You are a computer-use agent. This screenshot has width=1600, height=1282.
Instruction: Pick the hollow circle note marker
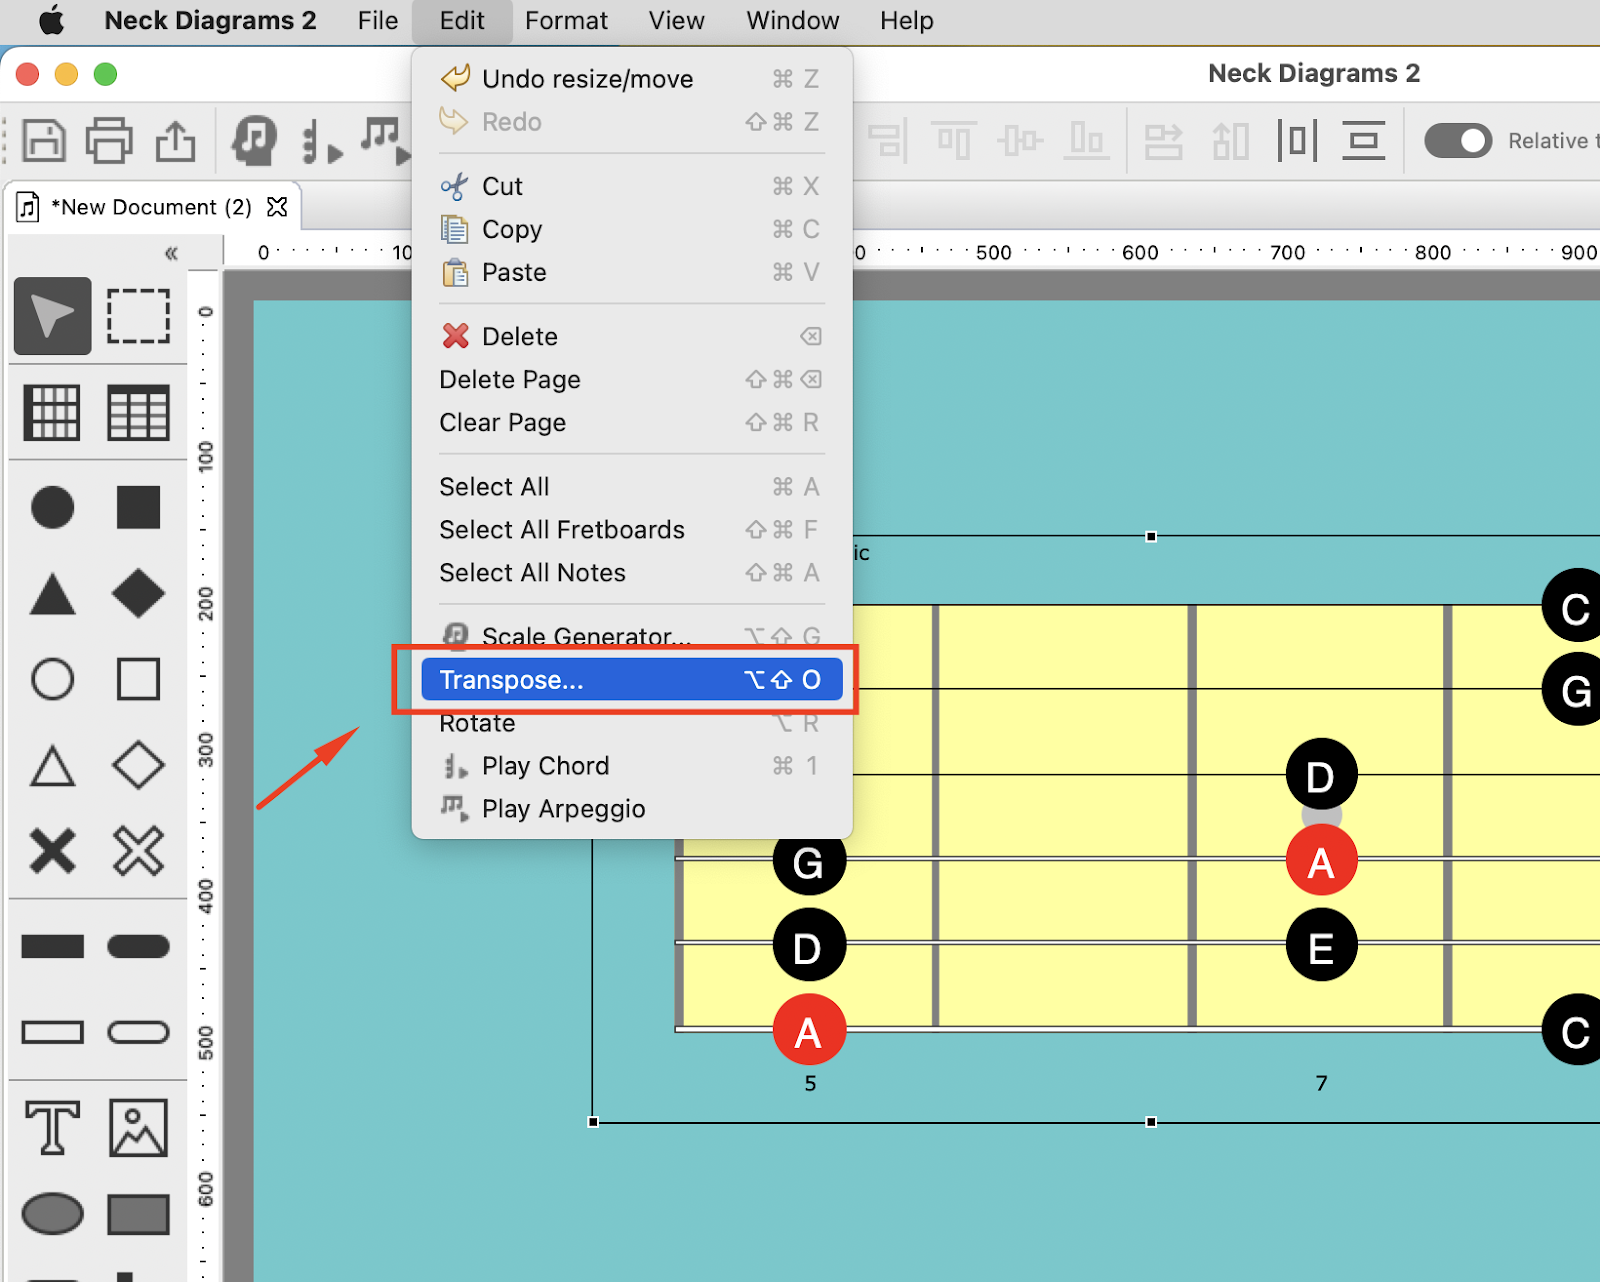click(52, 680)
